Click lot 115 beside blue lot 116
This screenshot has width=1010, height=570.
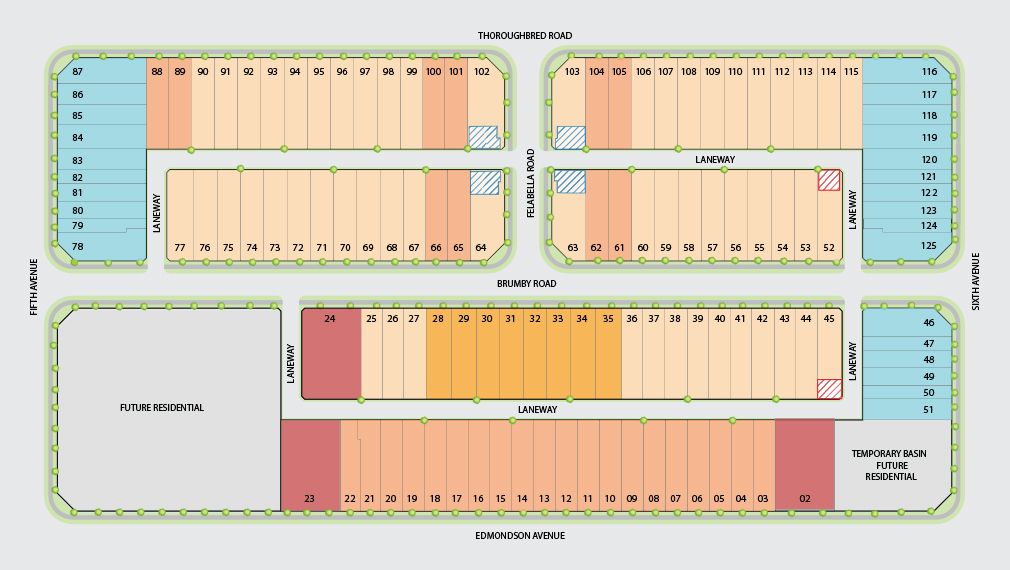pyautogui.click(x=852, y=103)
